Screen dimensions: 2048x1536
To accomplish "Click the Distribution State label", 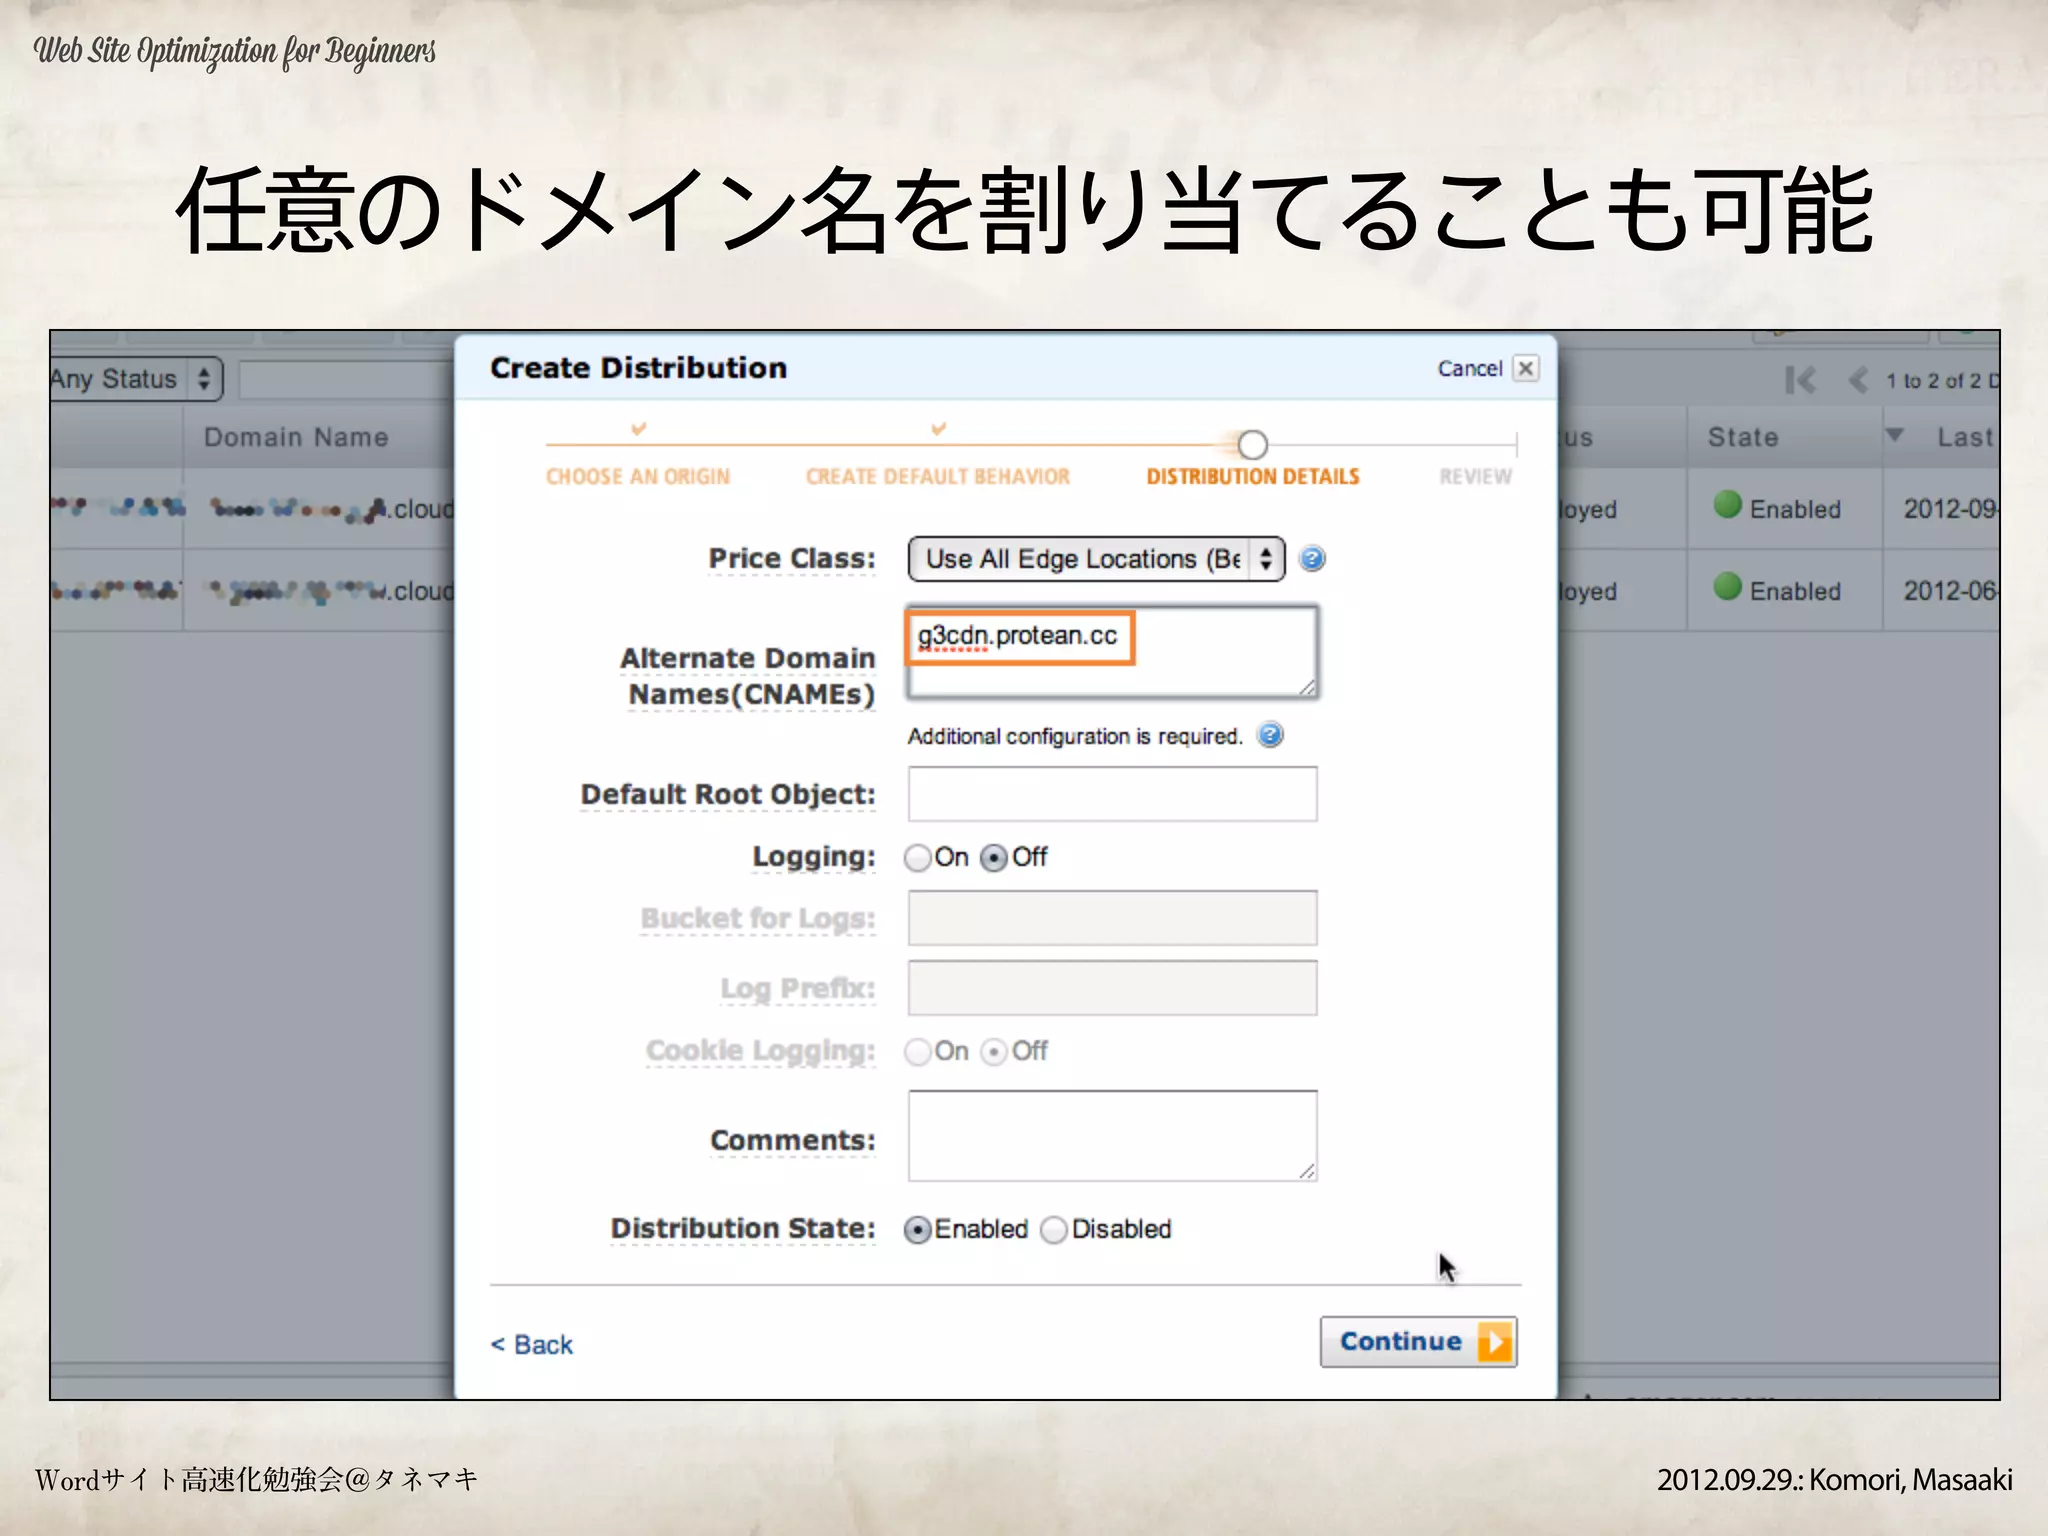I will point(742,1228).
